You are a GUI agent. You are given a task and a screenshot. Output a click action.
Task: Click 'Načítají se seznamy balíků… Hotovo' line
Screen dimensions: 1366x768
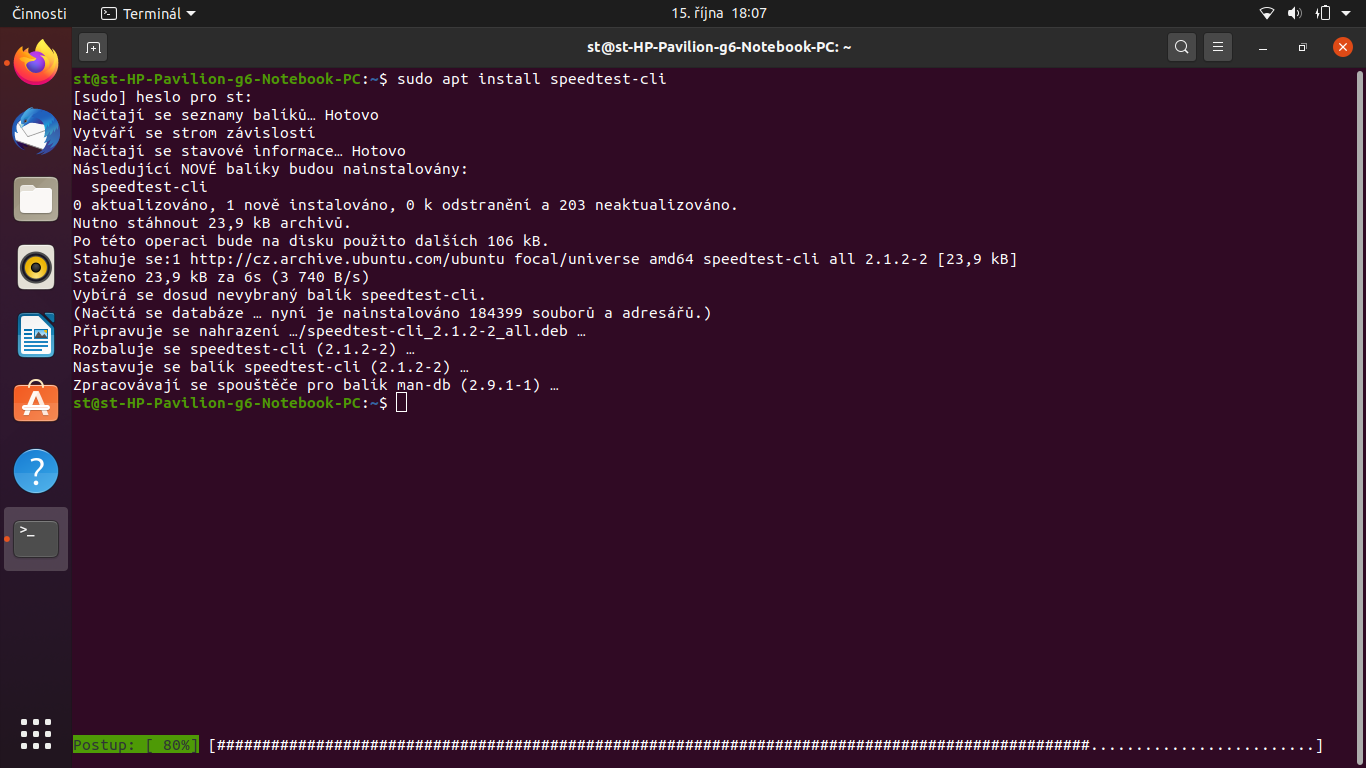226,115
